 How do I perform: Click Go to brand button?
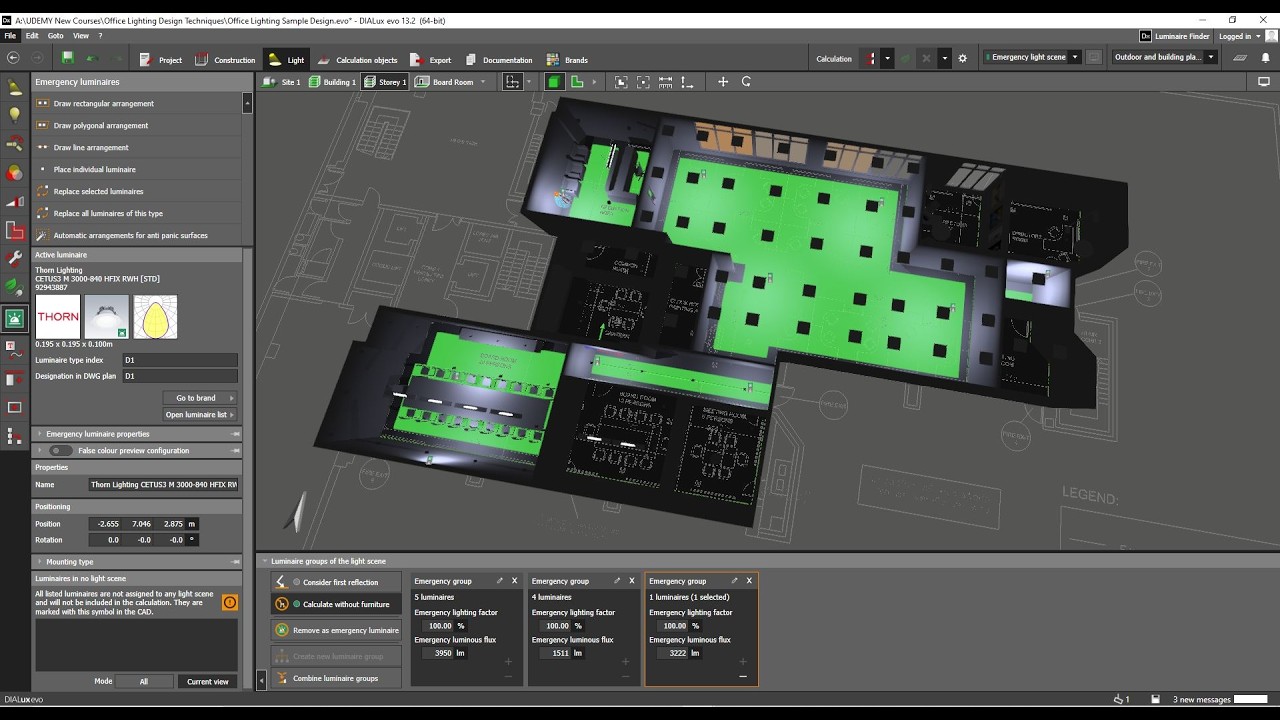pyautogui.click(x=200, y=398)
